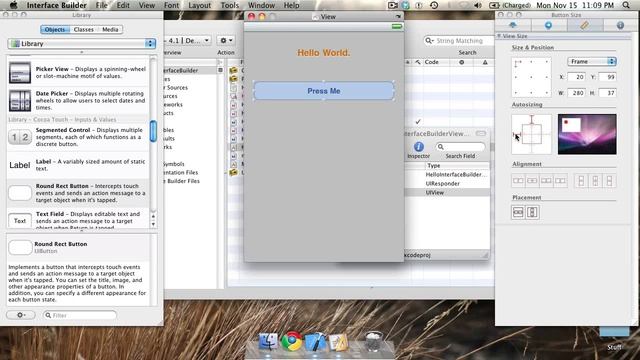The image size is (640, 360).
Task: Select the Label library icon
Action: 20,165
